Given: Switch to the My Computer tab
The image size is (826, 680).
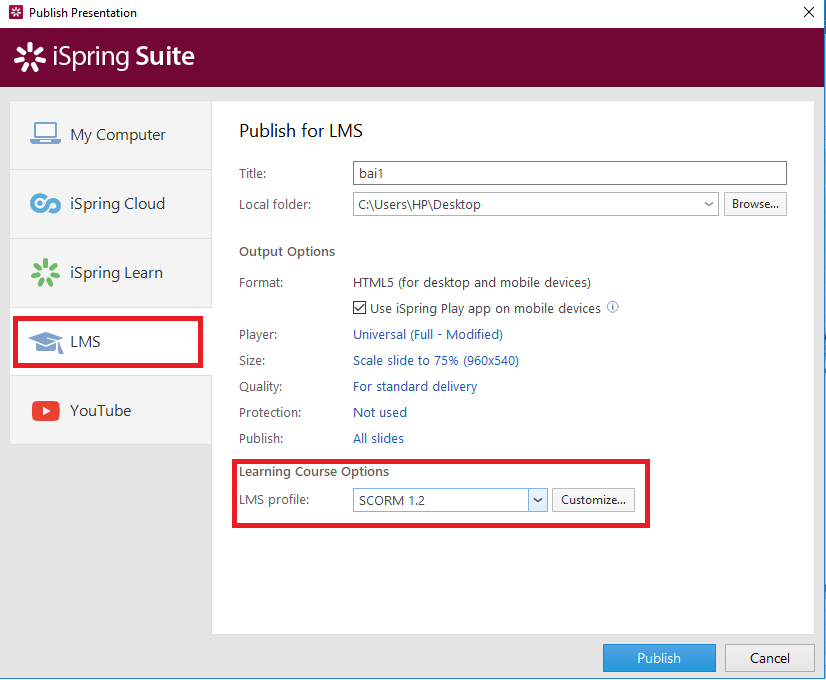Looking at the screenshot, I should (x=111, y=135).
